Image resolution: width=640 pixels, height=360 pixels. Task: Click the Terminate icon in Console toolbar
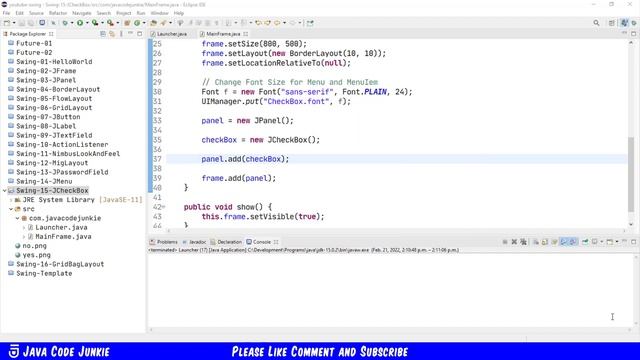click(505, 242)
